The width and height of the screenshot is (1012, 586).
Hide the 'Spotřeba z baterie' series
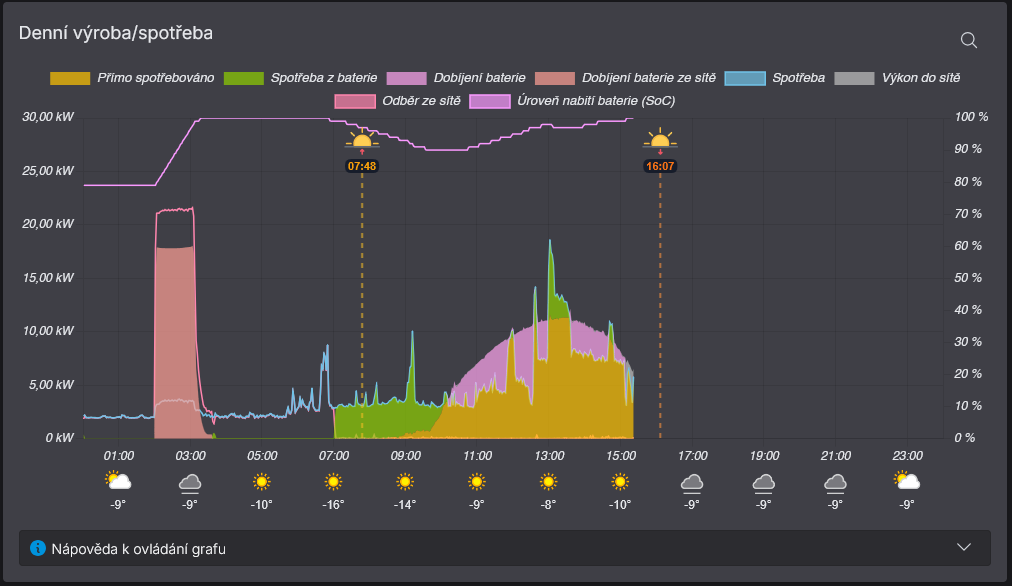(323, 77)
